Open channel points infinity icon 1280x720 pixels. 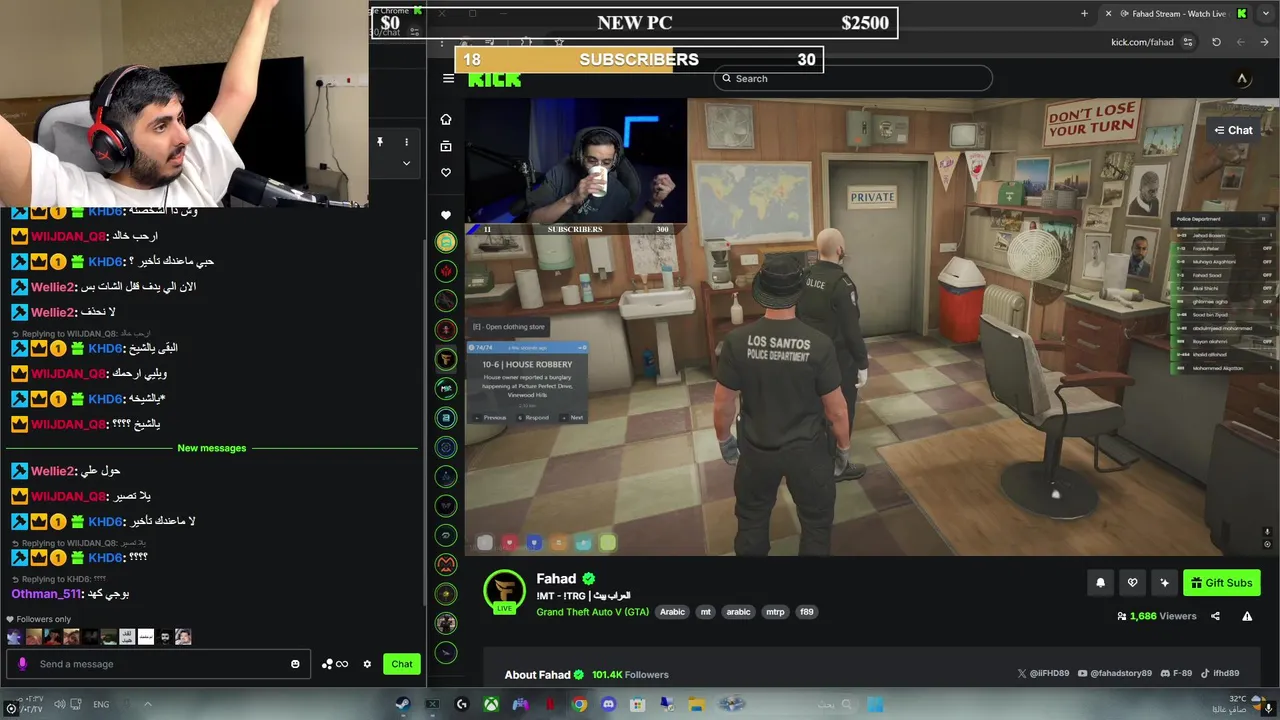(335, 664)
